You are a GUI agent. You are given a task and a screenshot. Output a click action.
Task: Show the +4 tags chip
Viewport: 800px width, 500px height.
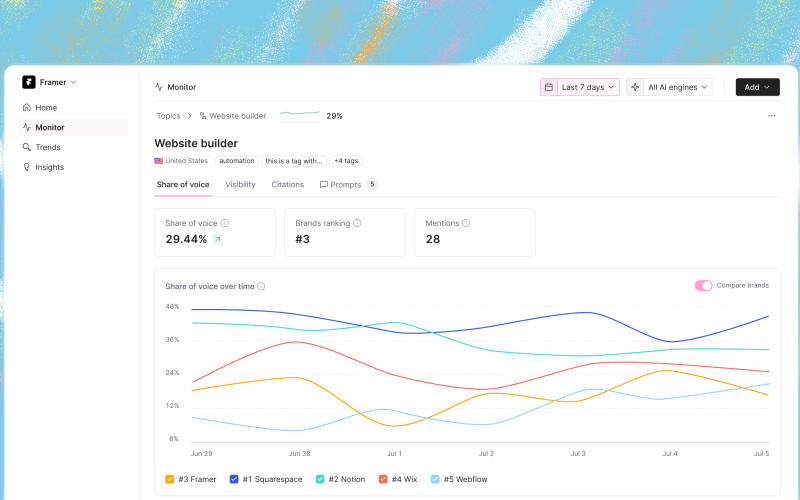tap(346, 161)
